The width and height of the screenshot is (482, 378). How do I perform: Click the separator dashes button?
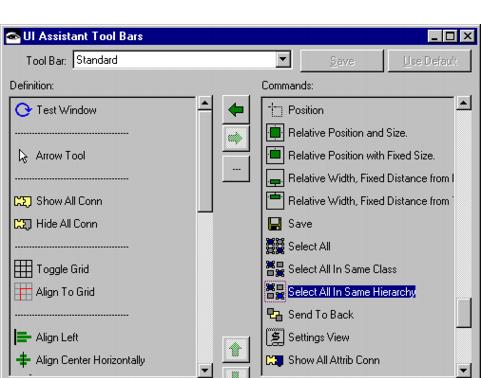(x=236, y=169)
